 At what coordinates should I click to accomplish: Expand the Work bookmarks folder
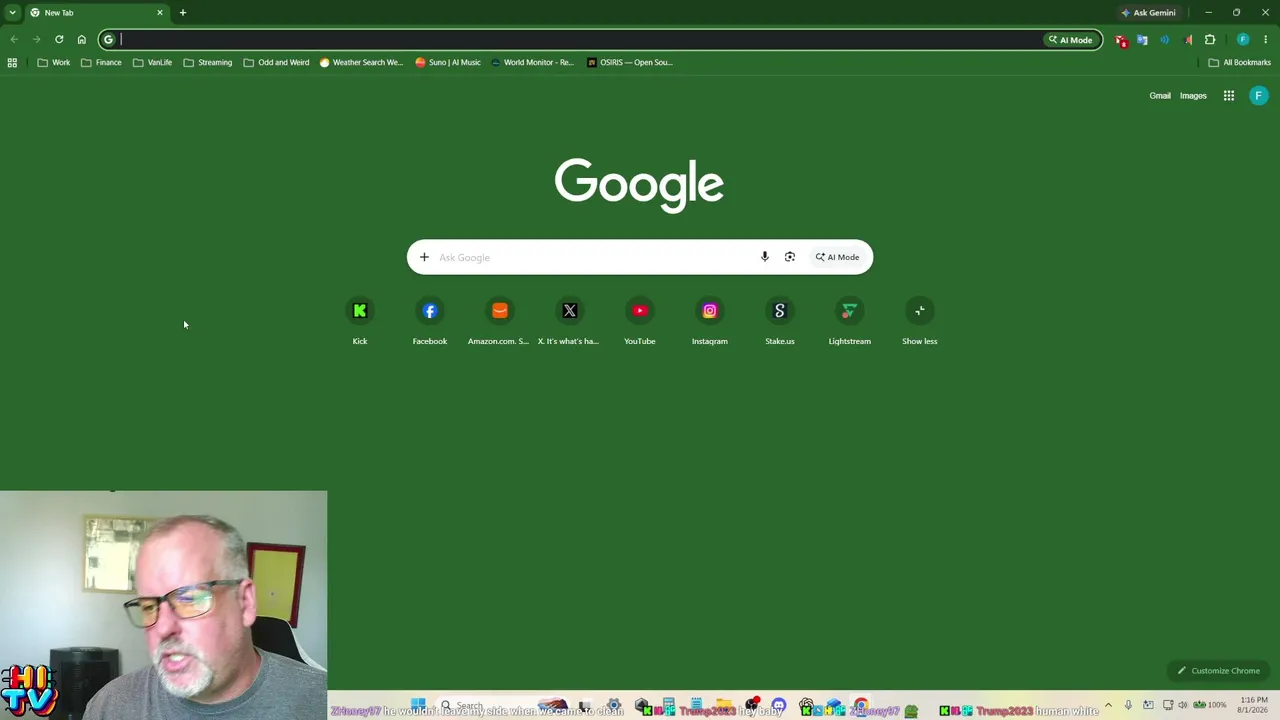pos(54,62)
